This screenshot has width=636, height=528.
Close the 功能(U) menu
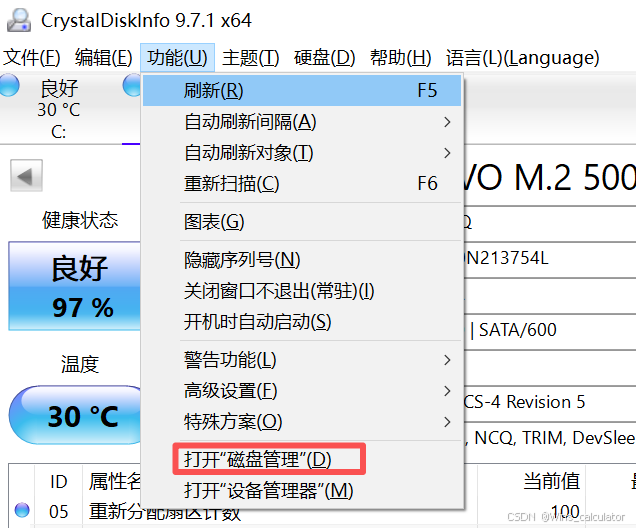[177, 57]
